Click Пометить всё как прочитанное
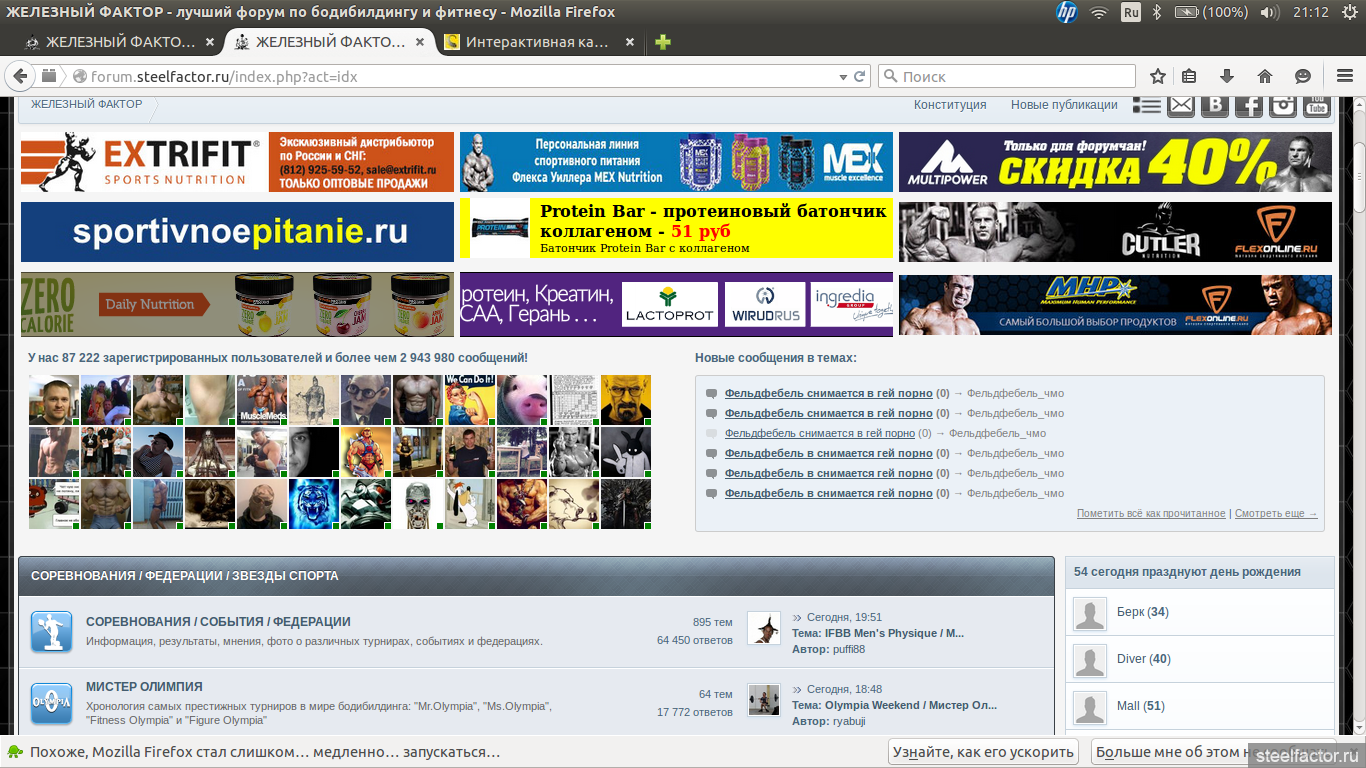Screen dimensions: 1366x768 click(x=1151, y=514)
